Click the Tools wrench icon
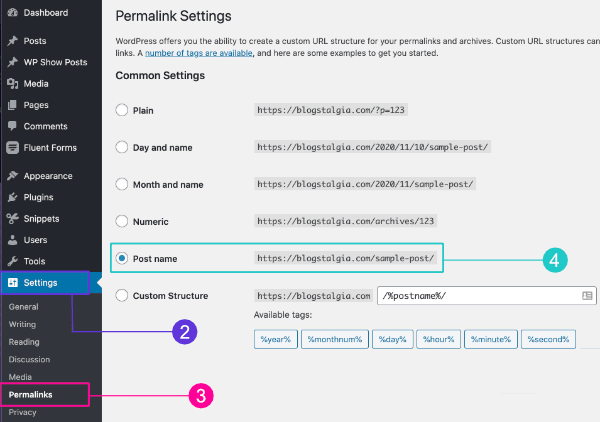Image resolution: width=600 pixels, height=422 pixels. click(x=13, y=261)
